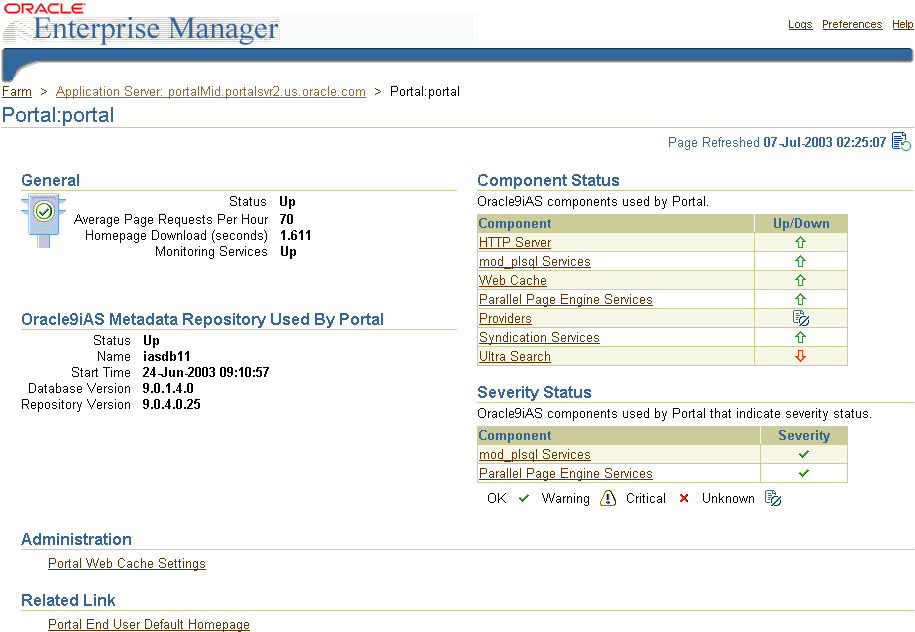Image resolution: width=915 pixels, height=632 pixels.
Task: Click the Portal:portal page heading
Action: click(58, 115)
